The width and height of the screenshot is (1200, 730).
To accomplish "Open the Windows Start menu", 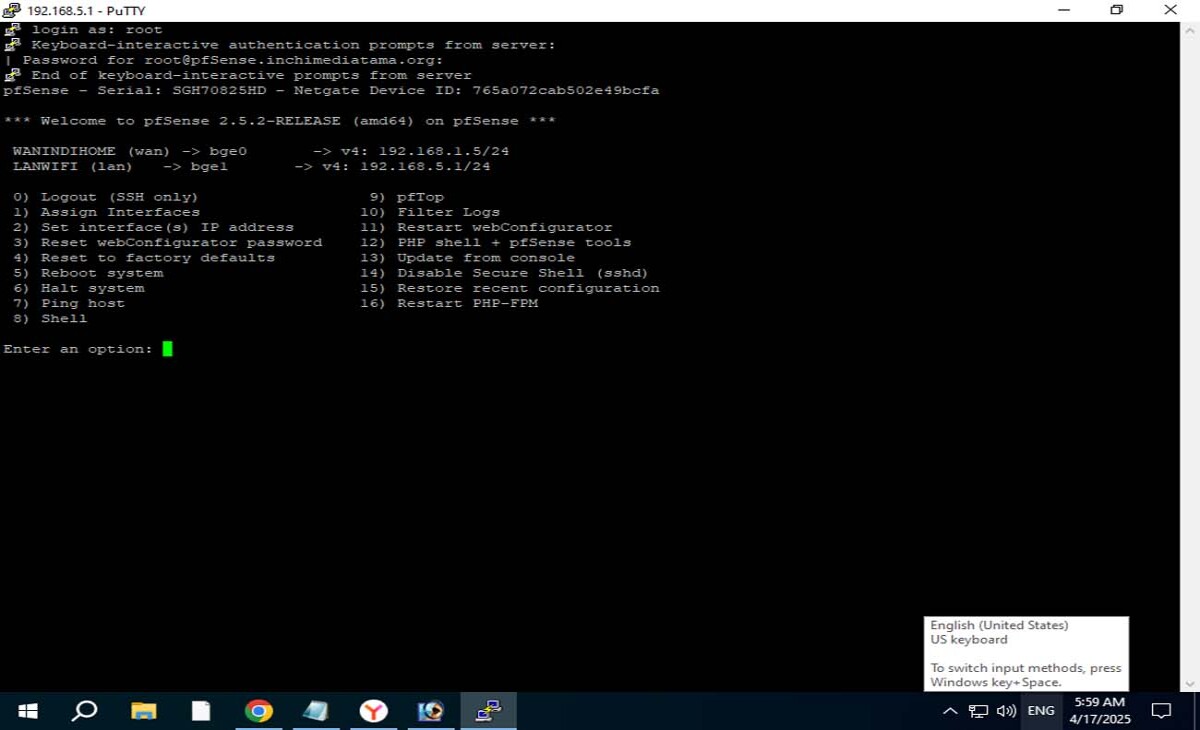I will 28,711.
